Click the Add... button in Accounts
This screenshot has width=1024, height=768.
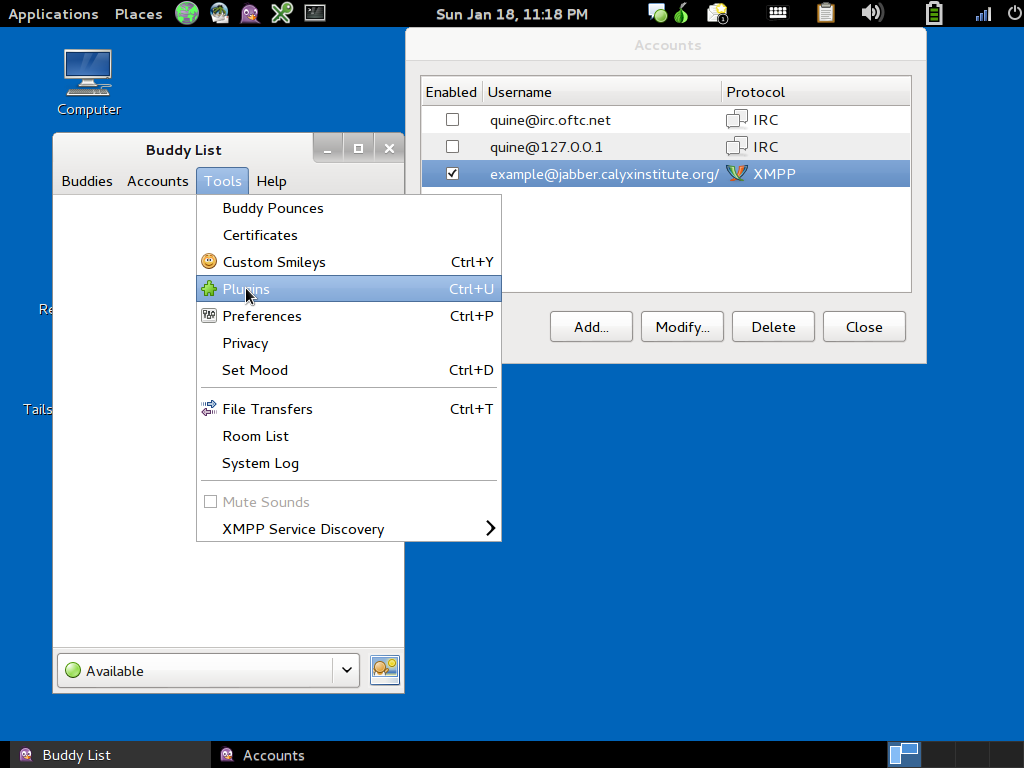pos(591,327)
